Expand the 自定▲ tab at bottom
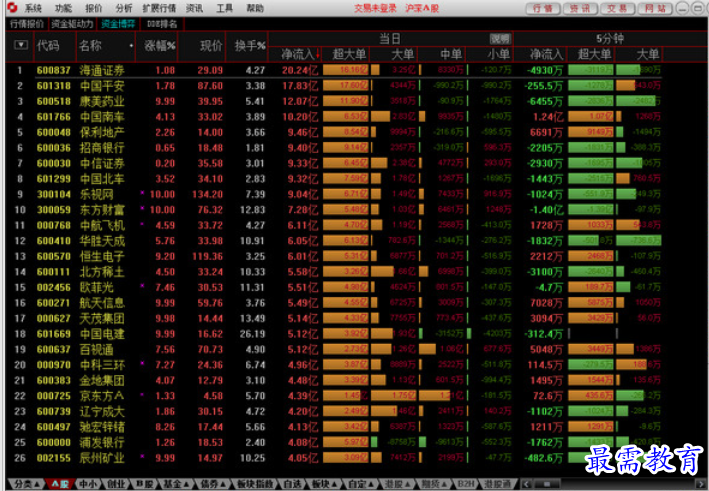 tap(359, 484)
